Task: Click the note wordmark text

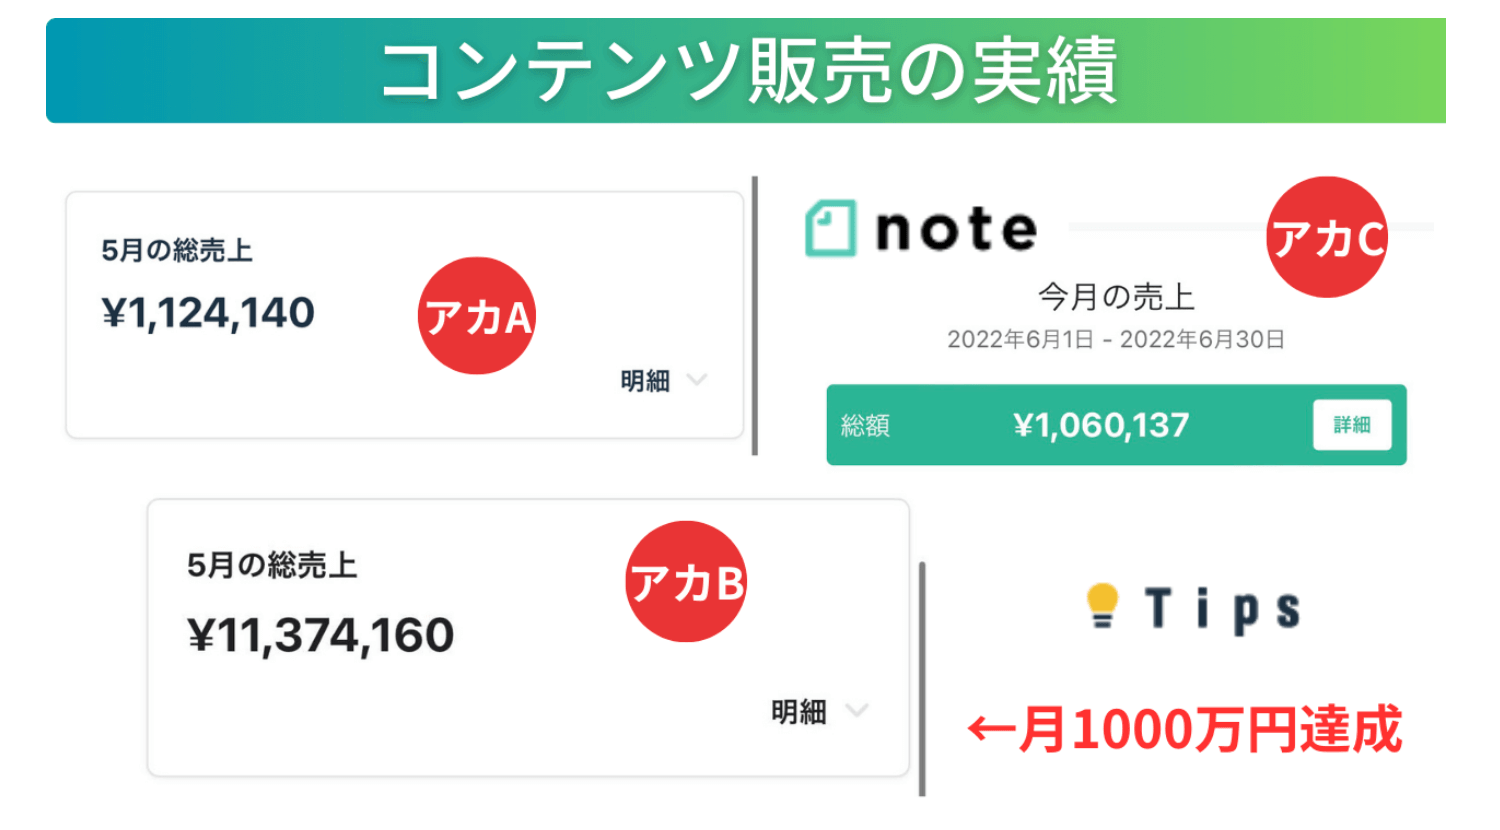Action: (x=956, y=229)
